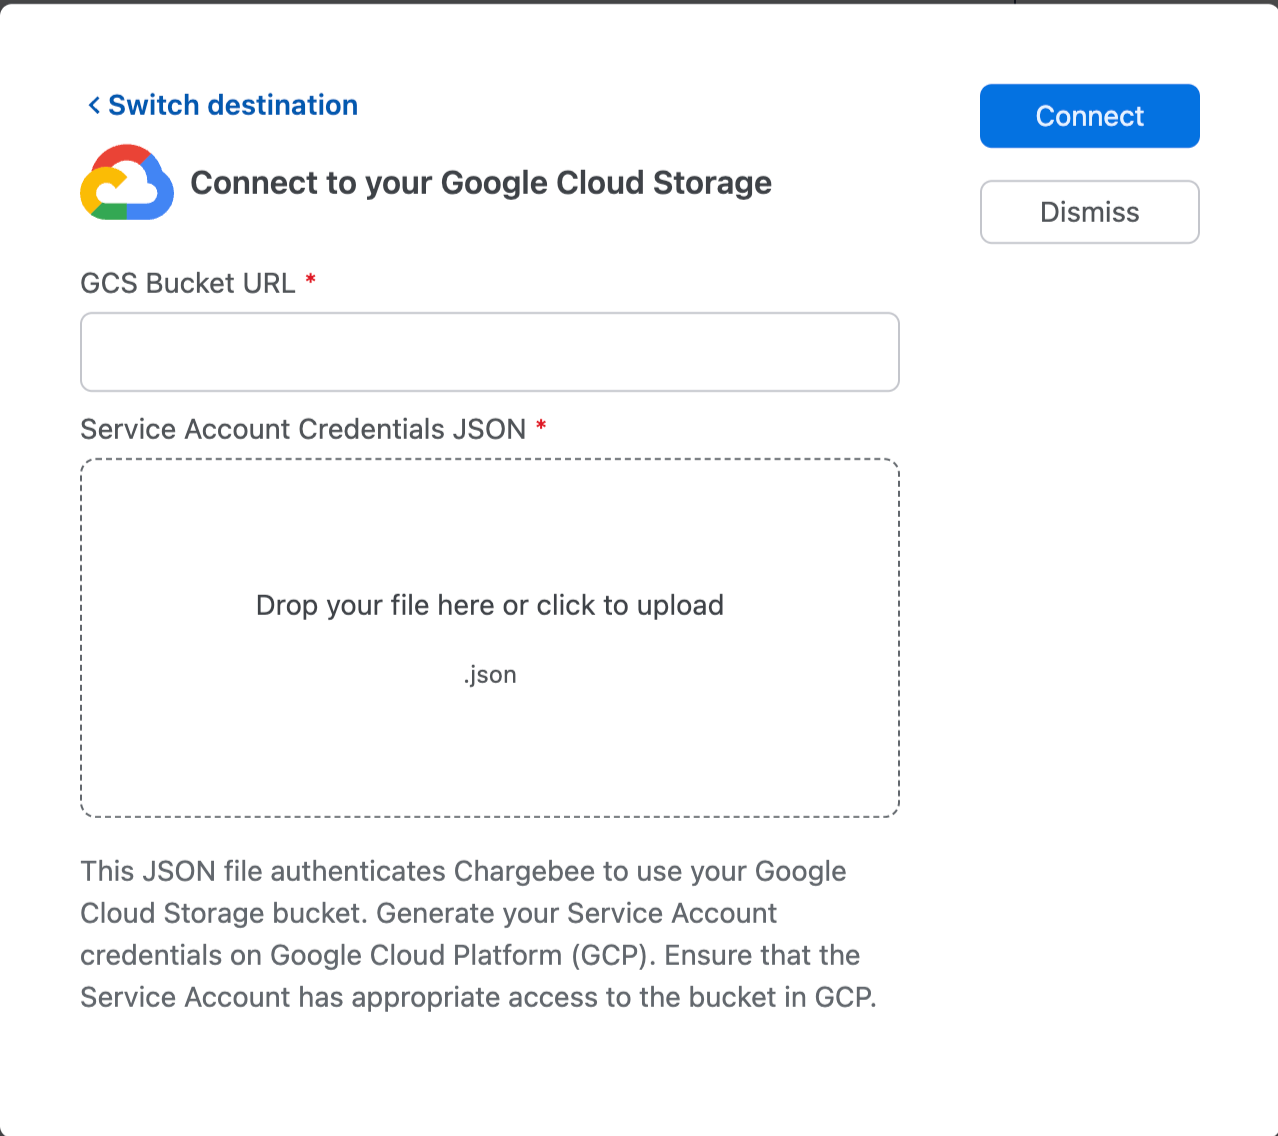The height and width of the screenshot is (1136, 1278).
Task: Focus the GCS Bucket URL input field
Action: pos(489,352)
